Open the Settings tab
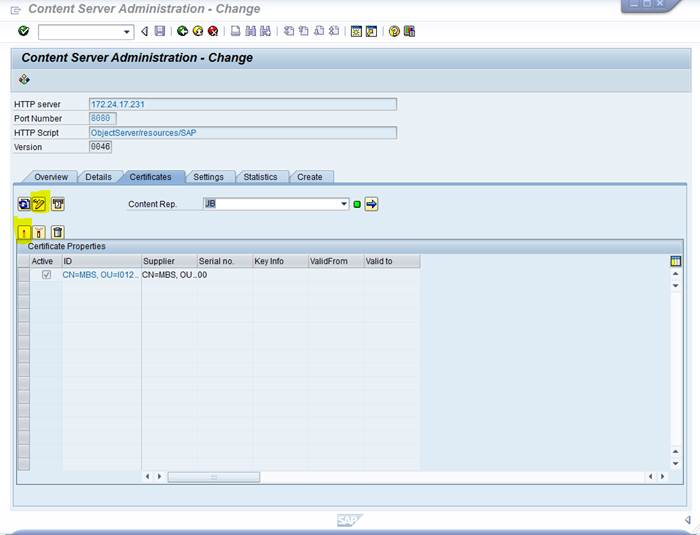 208,177
